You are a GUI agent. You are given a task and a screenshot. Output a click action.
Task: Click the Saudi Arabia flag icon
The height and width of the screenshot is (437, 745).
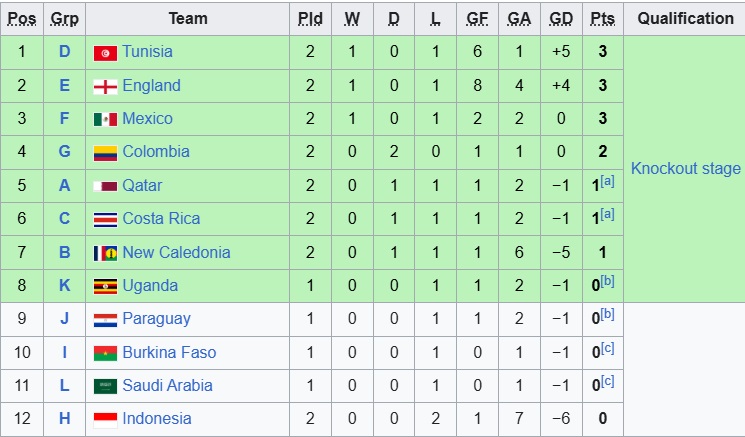click(105, 386)
